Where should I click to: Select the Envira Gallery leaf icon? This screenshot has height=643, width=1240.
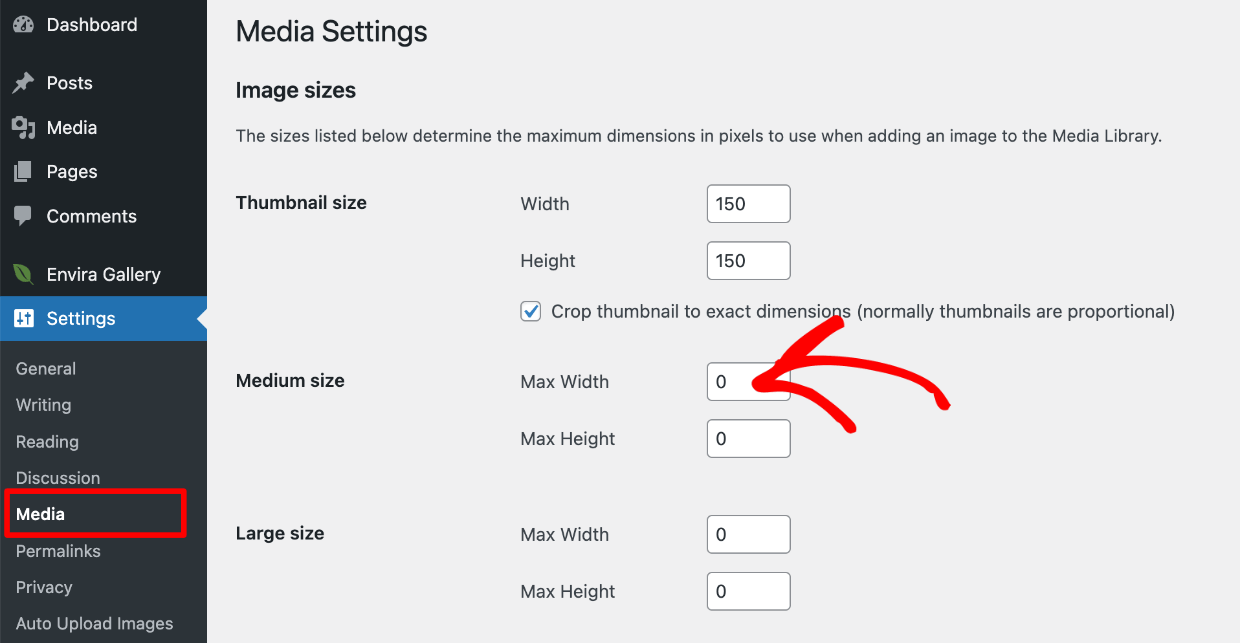click(22, 273)
